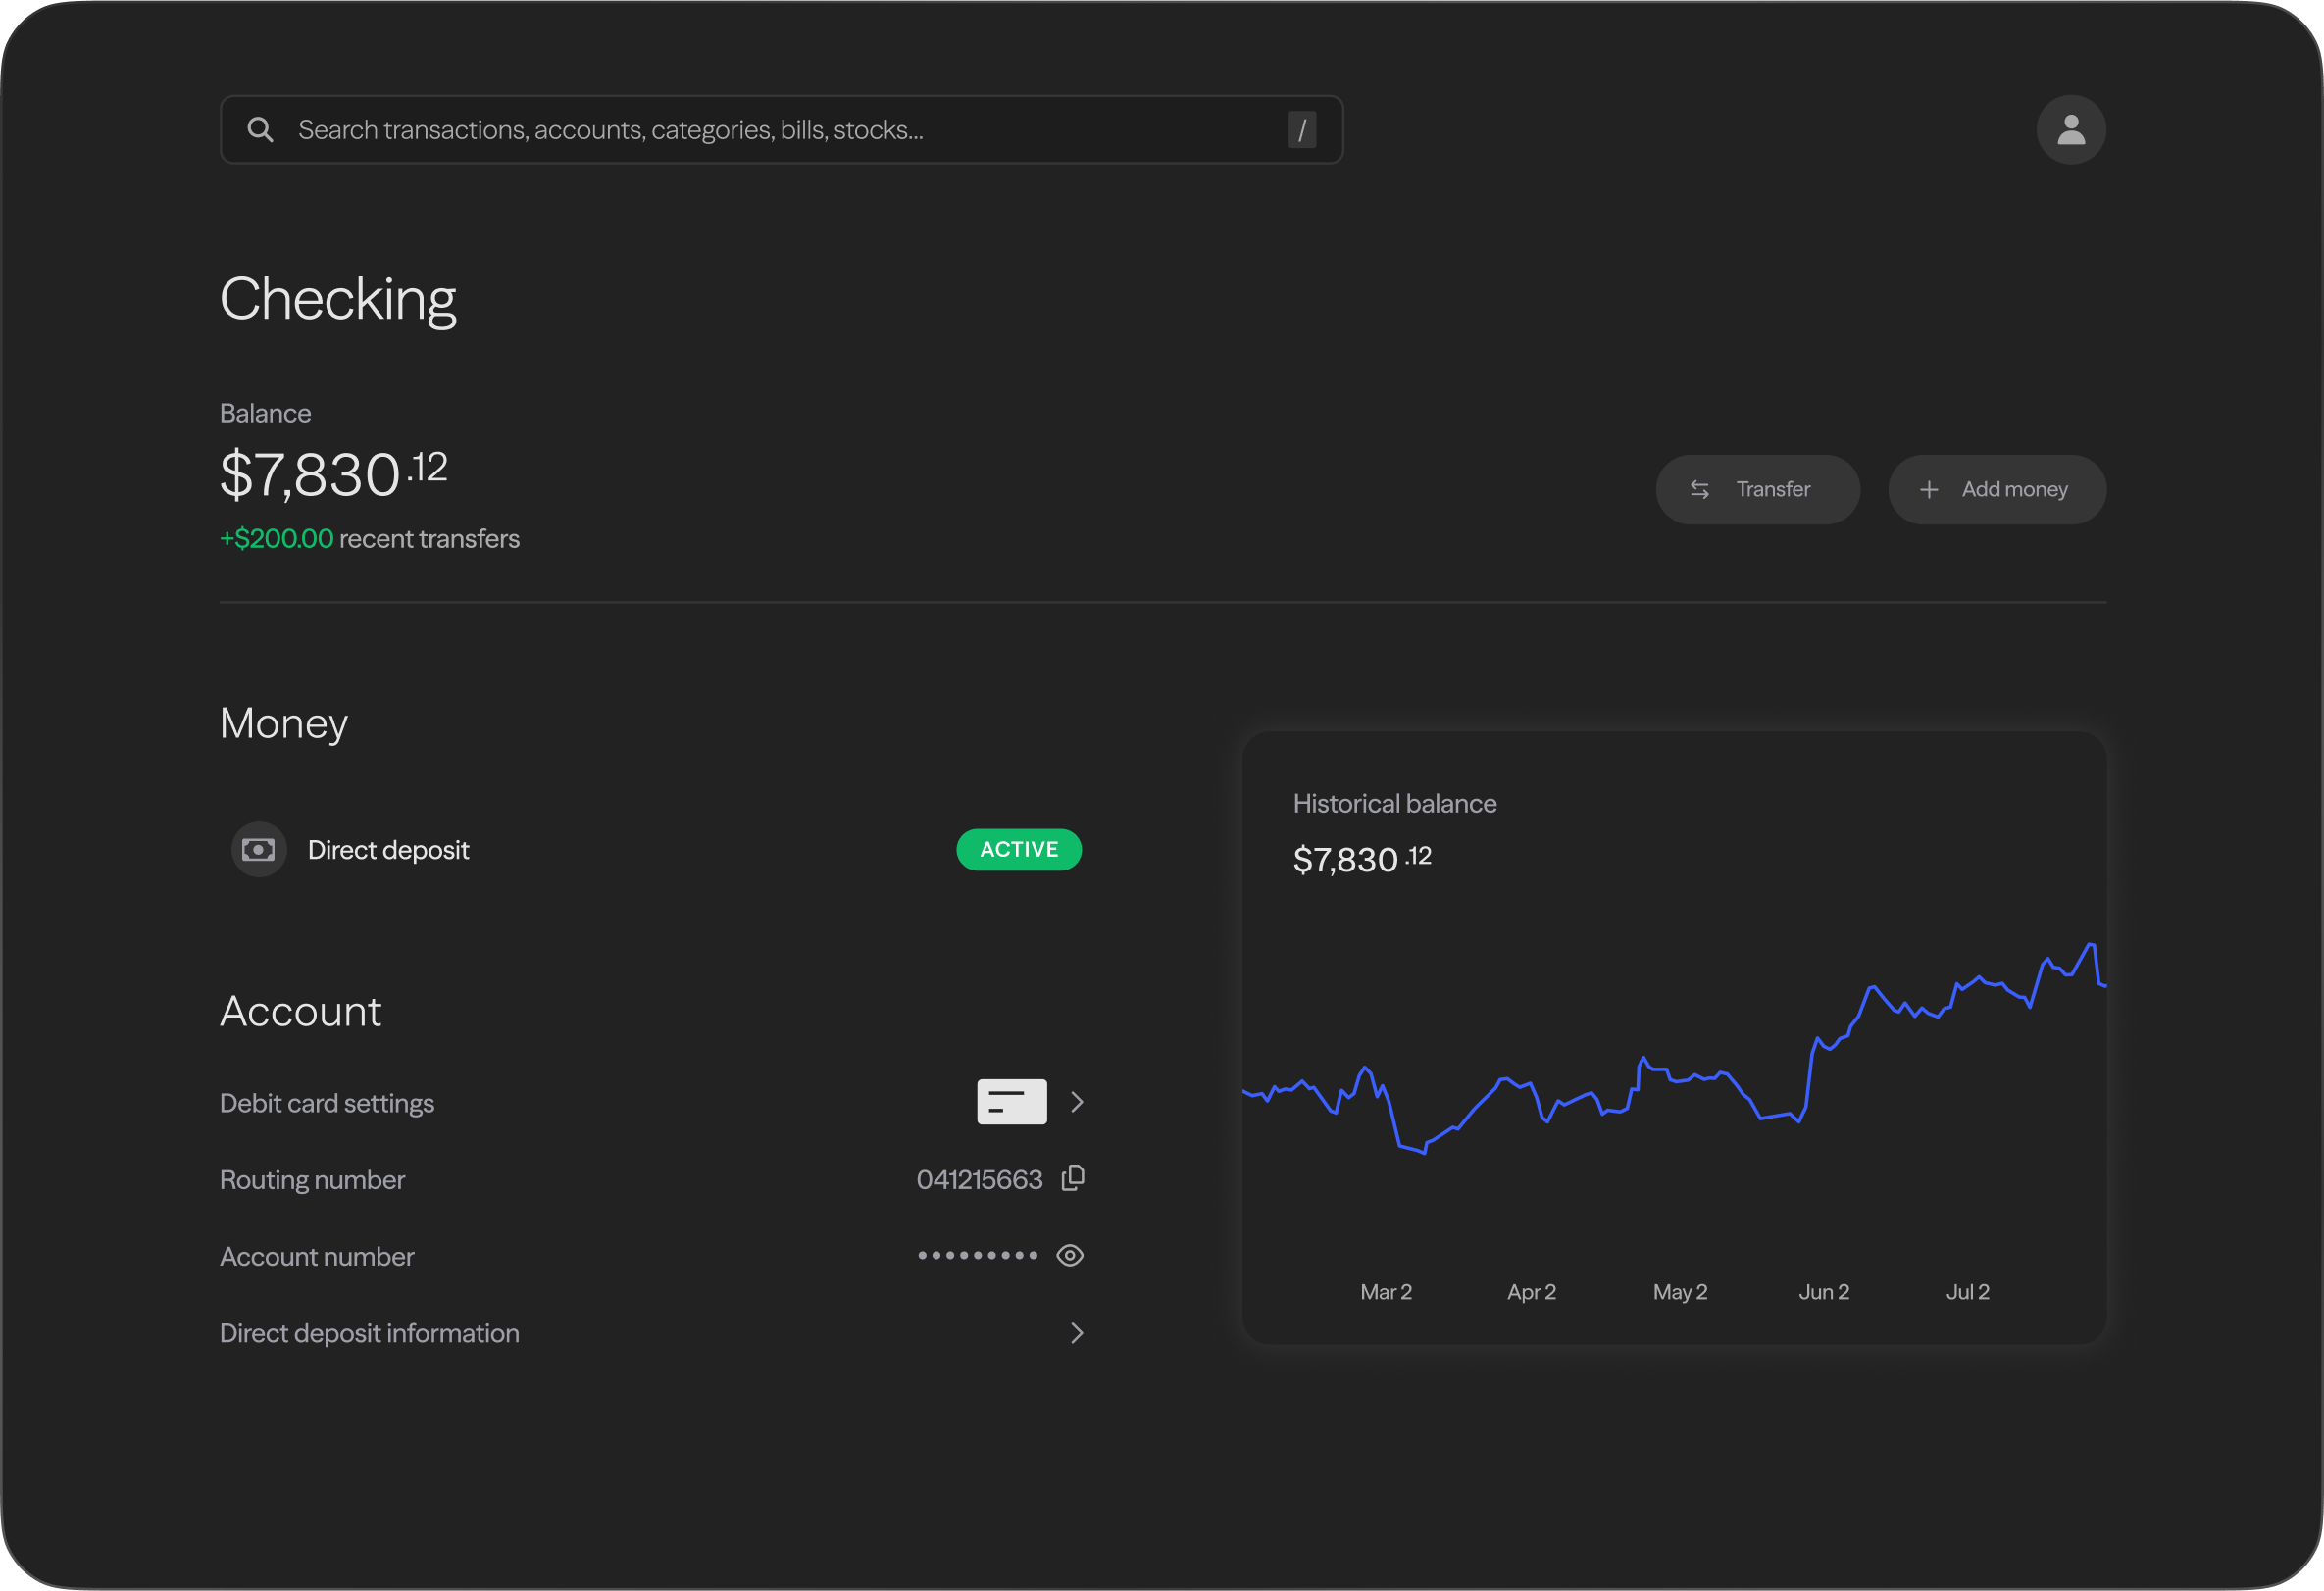Open the user profile avatar

point(2070,130)
